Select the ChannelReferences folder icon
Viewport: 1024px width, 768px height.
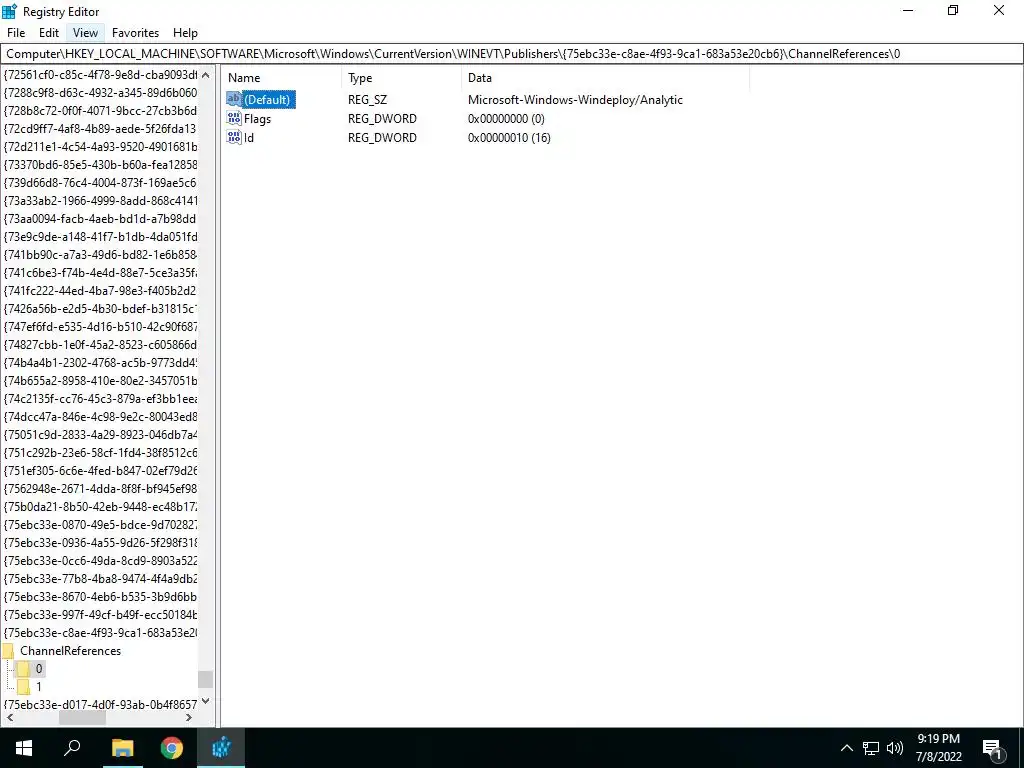point(8,650)
